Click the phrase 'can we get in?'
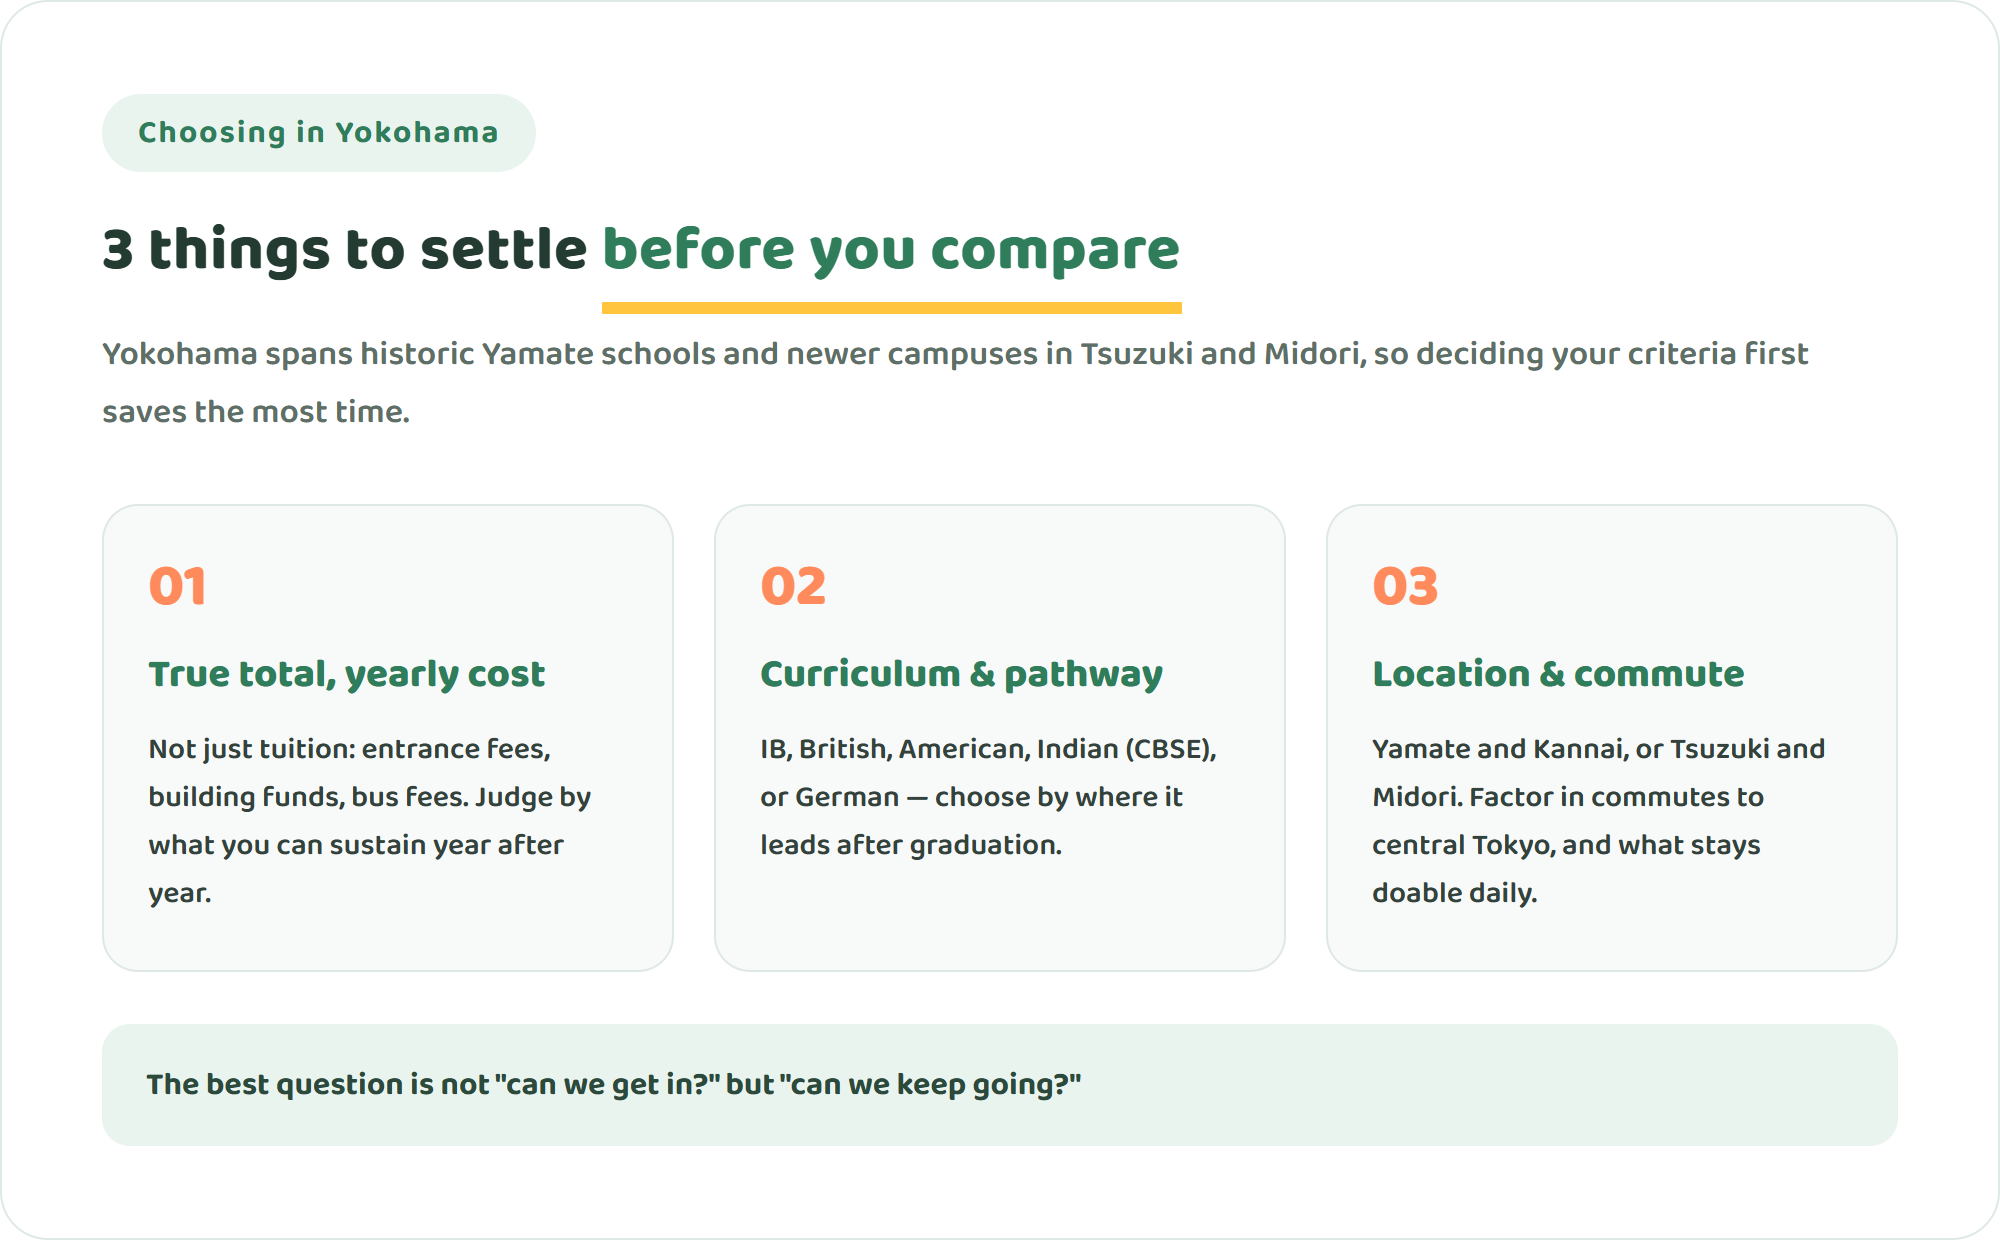Viewport: 2000px width, 1240px height. point(607,1085)
